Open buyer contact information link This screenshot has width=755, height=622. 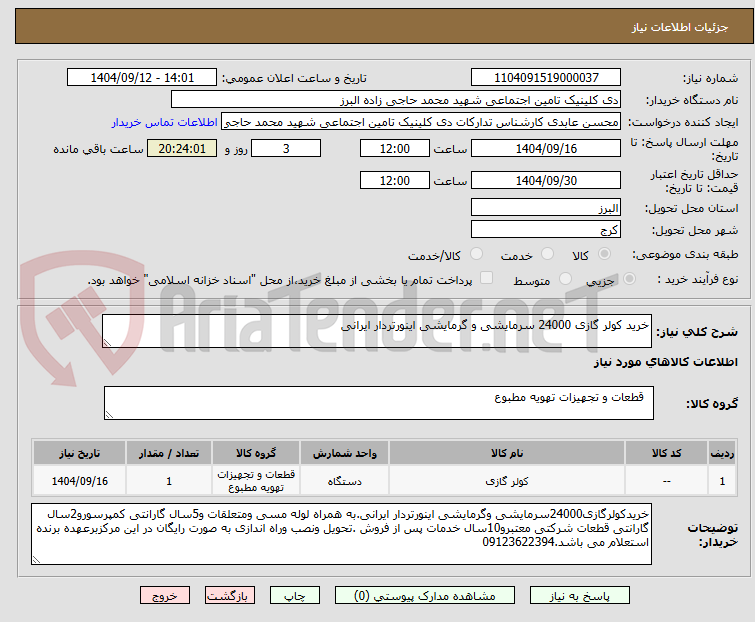165,122
